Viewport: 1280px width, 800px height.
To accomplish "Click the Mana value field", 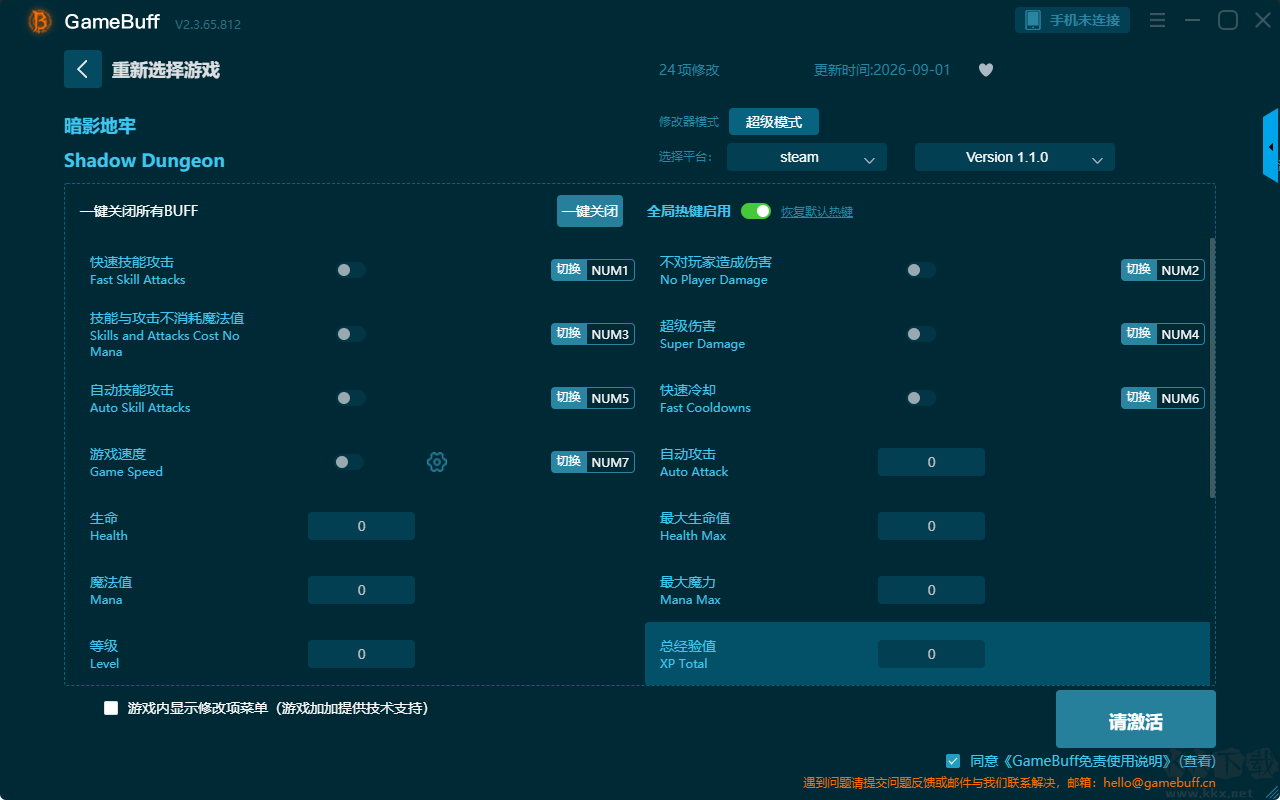I will pyautogui.click(x=361, y=590).
